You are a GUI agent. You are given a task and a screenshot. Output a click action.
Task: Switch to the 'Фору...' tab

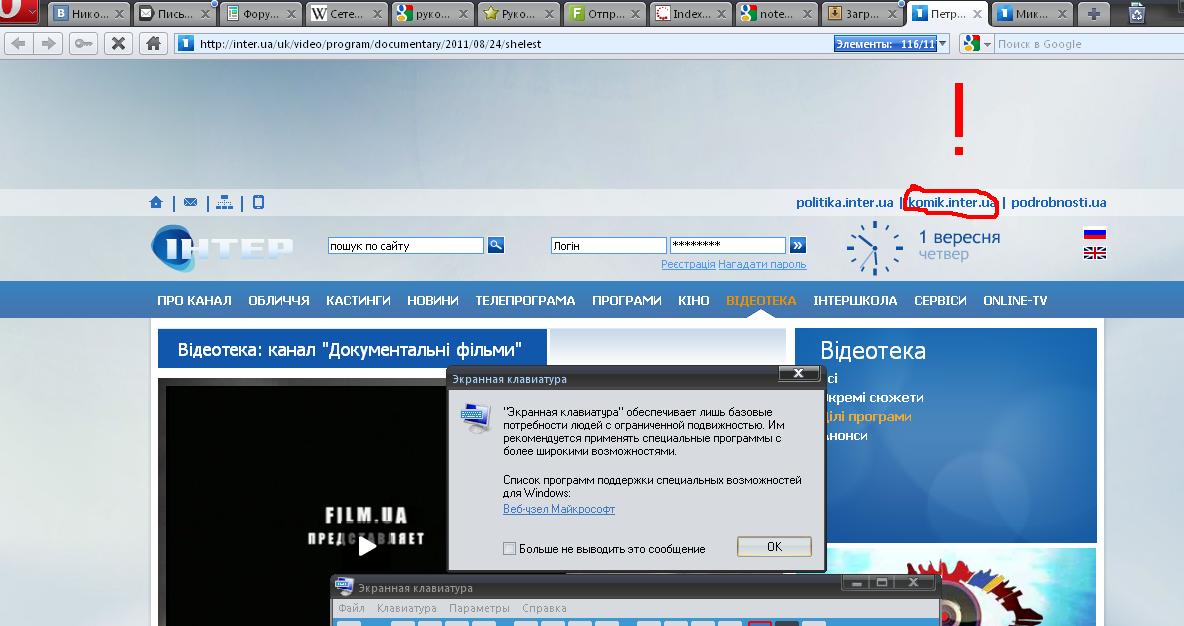[x=261, y=14]
